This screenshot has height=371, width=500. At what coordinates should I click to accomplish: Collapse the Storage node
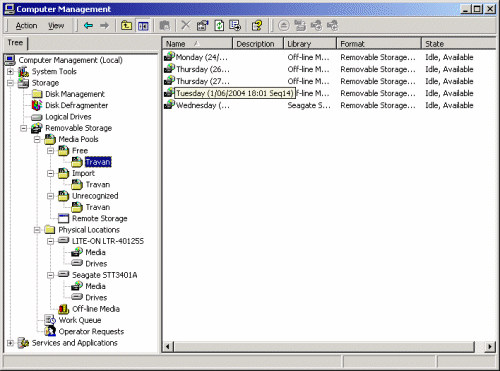10,83
